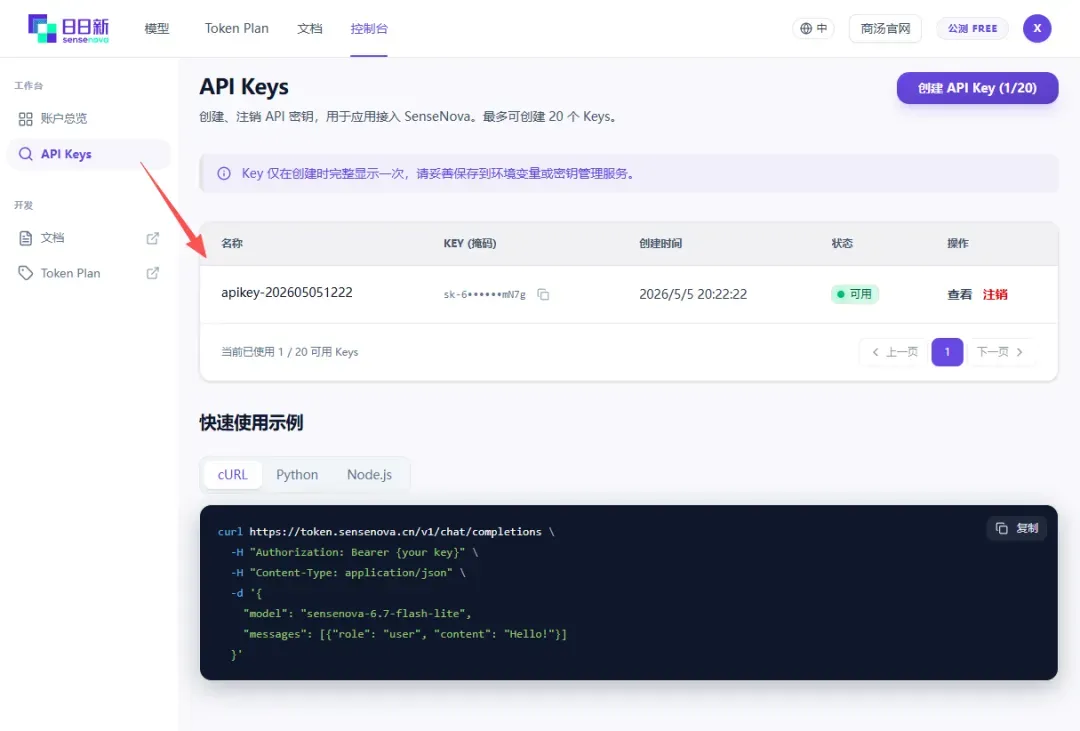
Task: Visit 商汤官网 link button
Action: point(885,28)
